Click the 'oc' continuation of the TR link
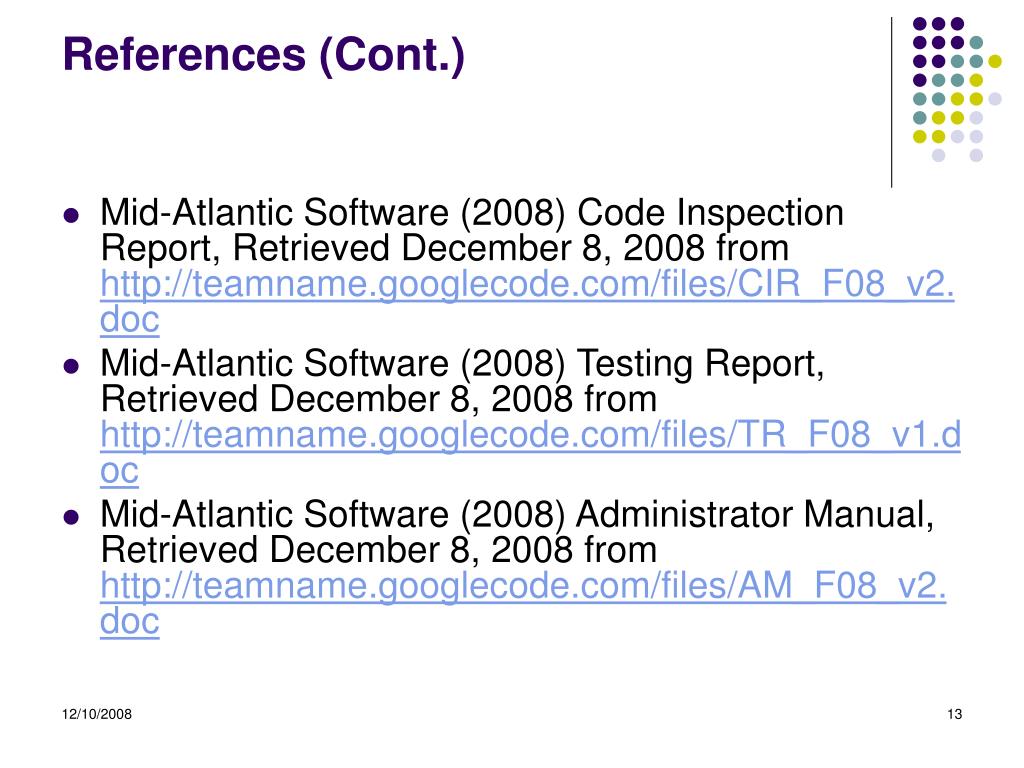This screenshot has width=1024, height=768. [120, 470]
